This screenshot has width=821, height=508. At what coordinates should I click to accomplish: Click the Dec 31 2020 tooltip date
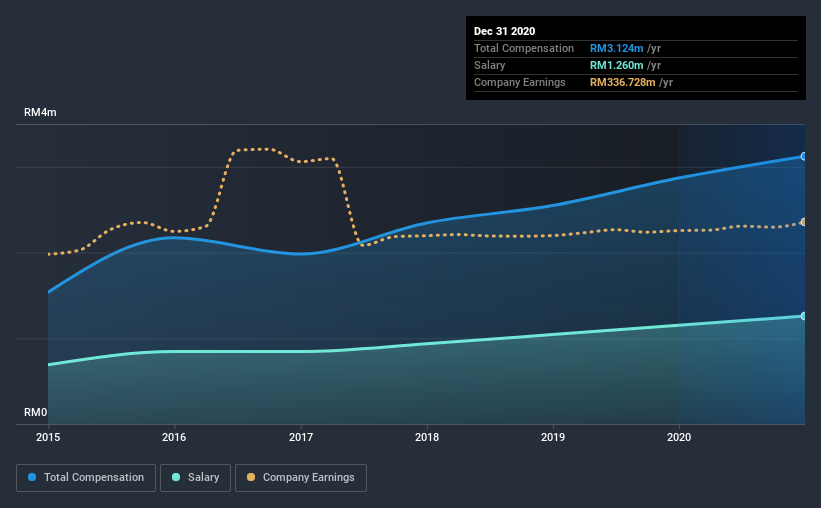504,31
